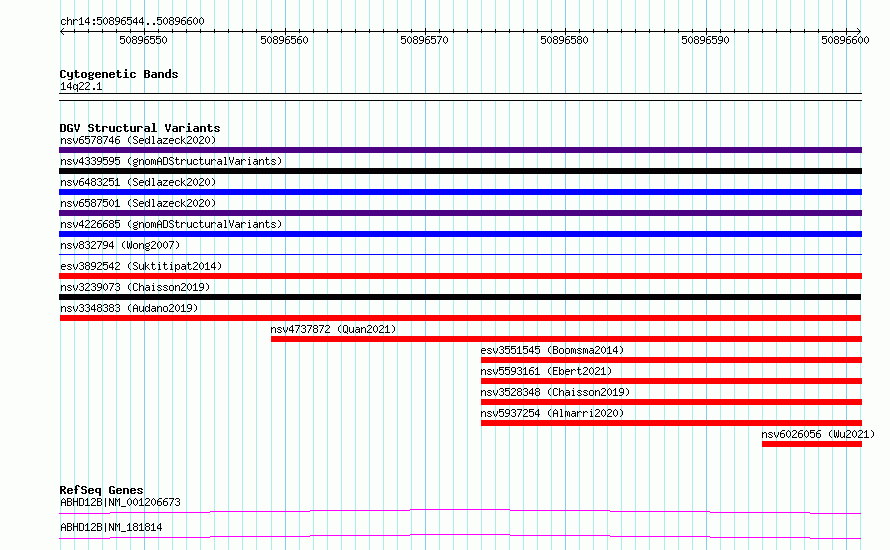Click ruler position 50896550
Image resolution: width=890 pixels, height=550 pixels.
pyautogui.click(x=144, y=40)
